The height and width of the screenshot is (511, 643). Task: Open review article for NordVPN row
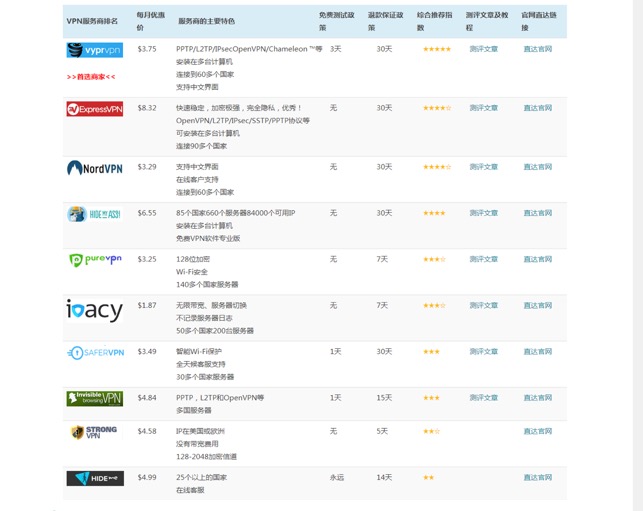(x=484, y=167)
